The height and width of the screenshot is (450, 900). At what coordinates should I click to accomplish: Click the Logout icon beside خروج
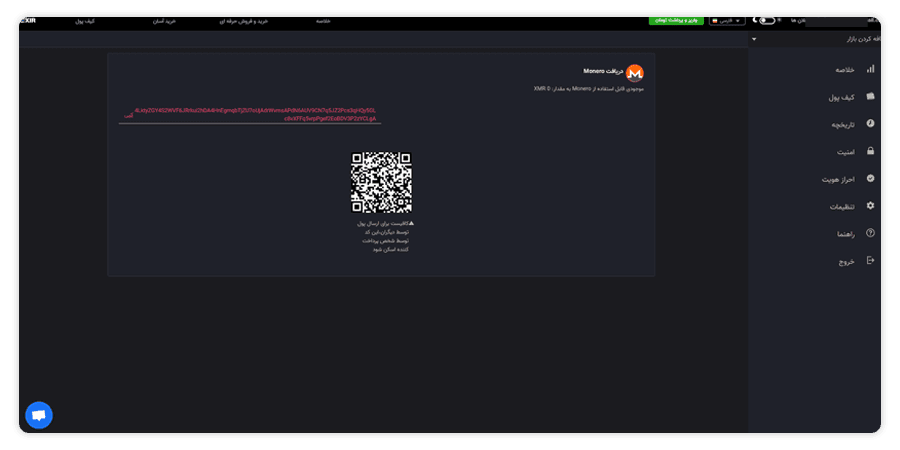pyautogui.click(x=870, y=261)
